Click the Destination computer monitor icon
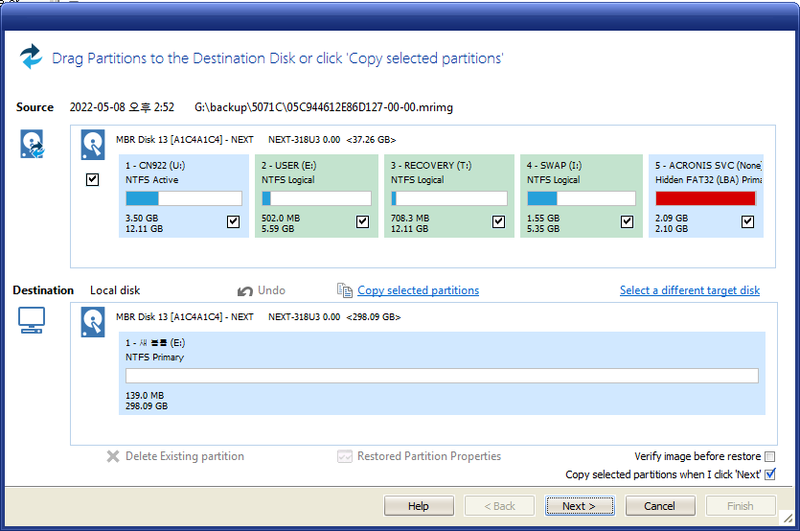This screenshot has height=531, width=800. [32, 320]
